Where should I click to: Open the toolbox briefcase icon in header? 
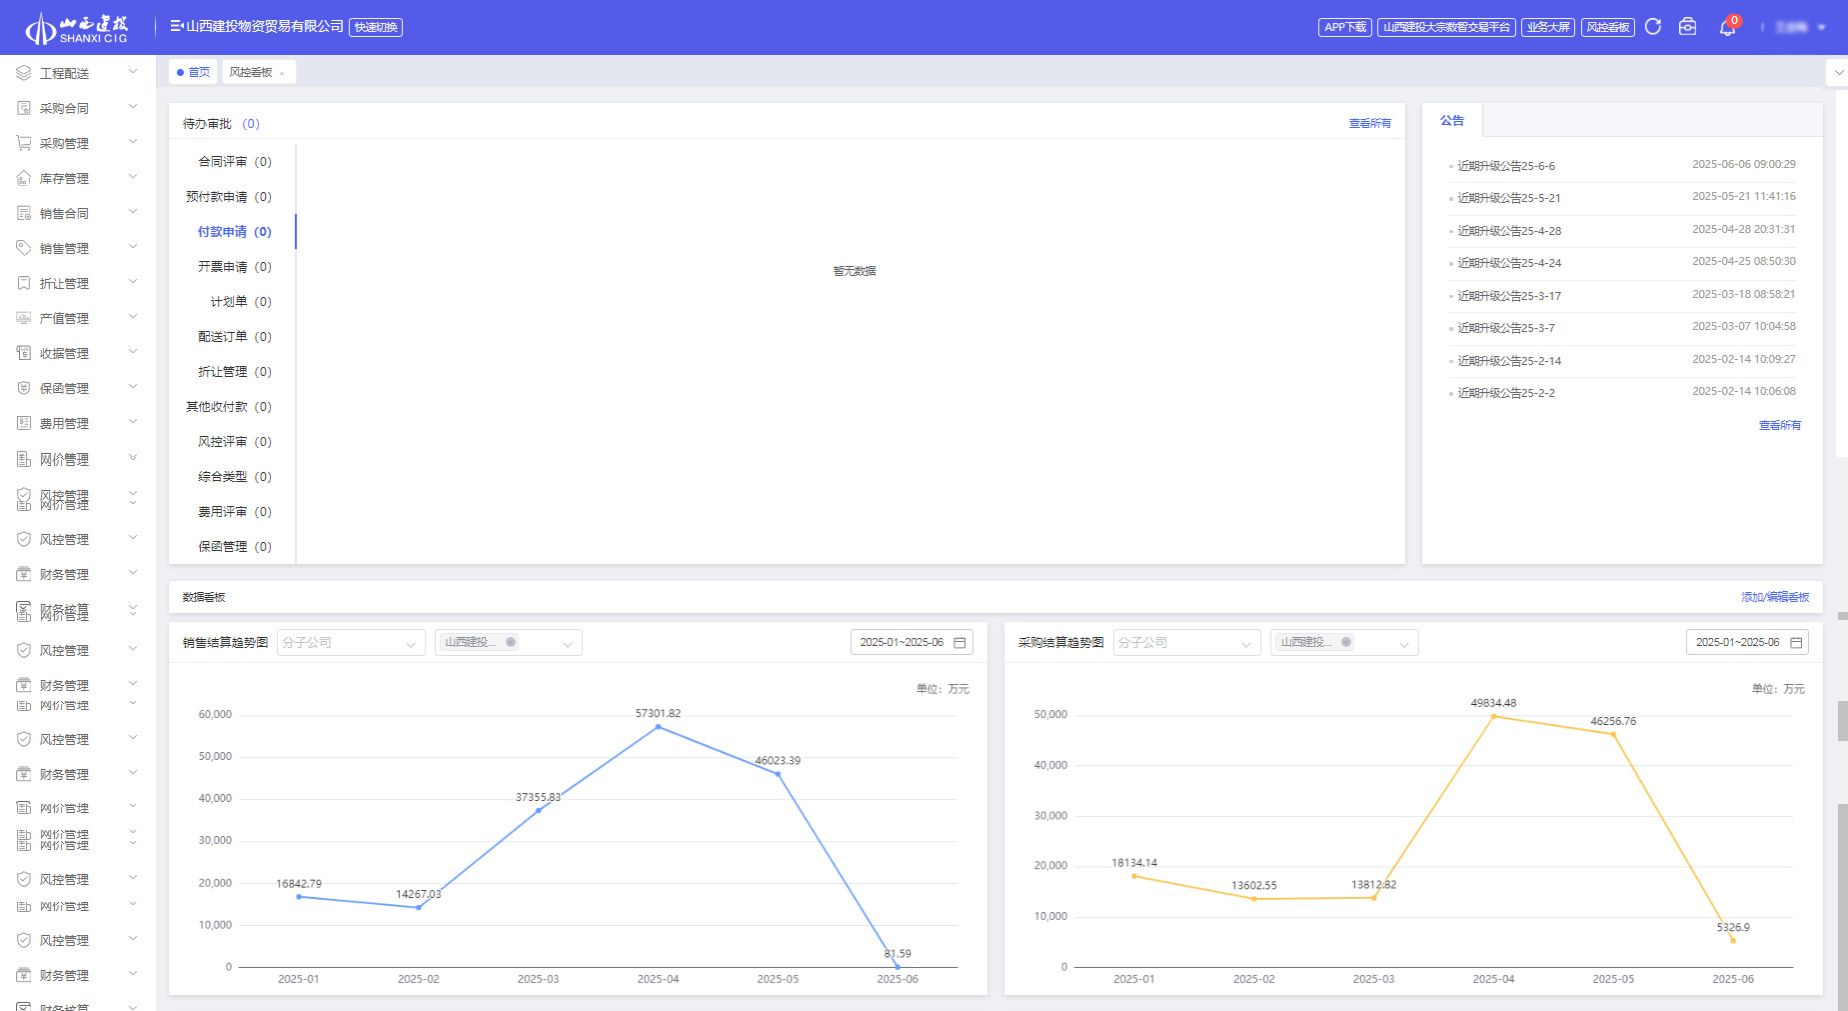point(1688,27)
